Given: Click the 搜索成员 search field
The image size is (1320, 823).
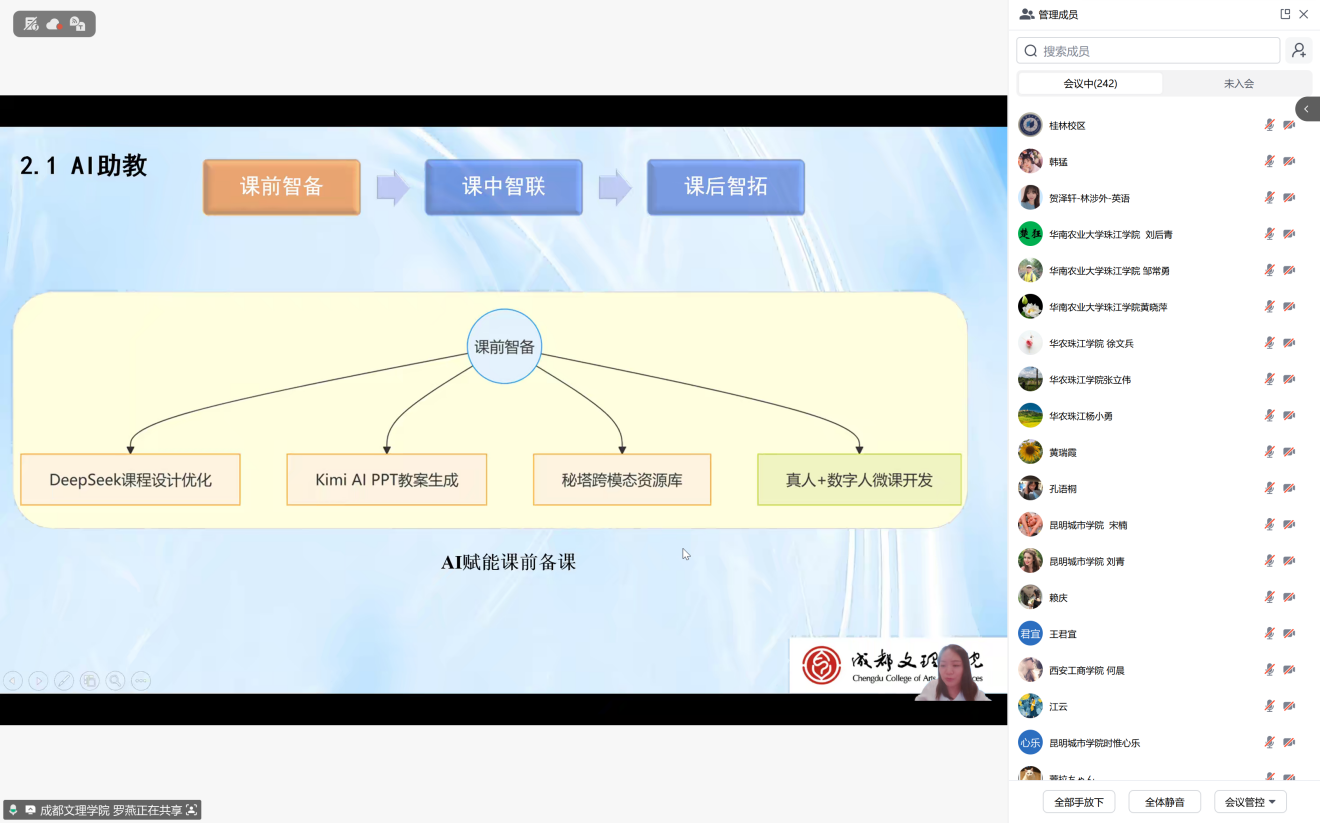Looking at the screenshot, I should click(1148, 51).
